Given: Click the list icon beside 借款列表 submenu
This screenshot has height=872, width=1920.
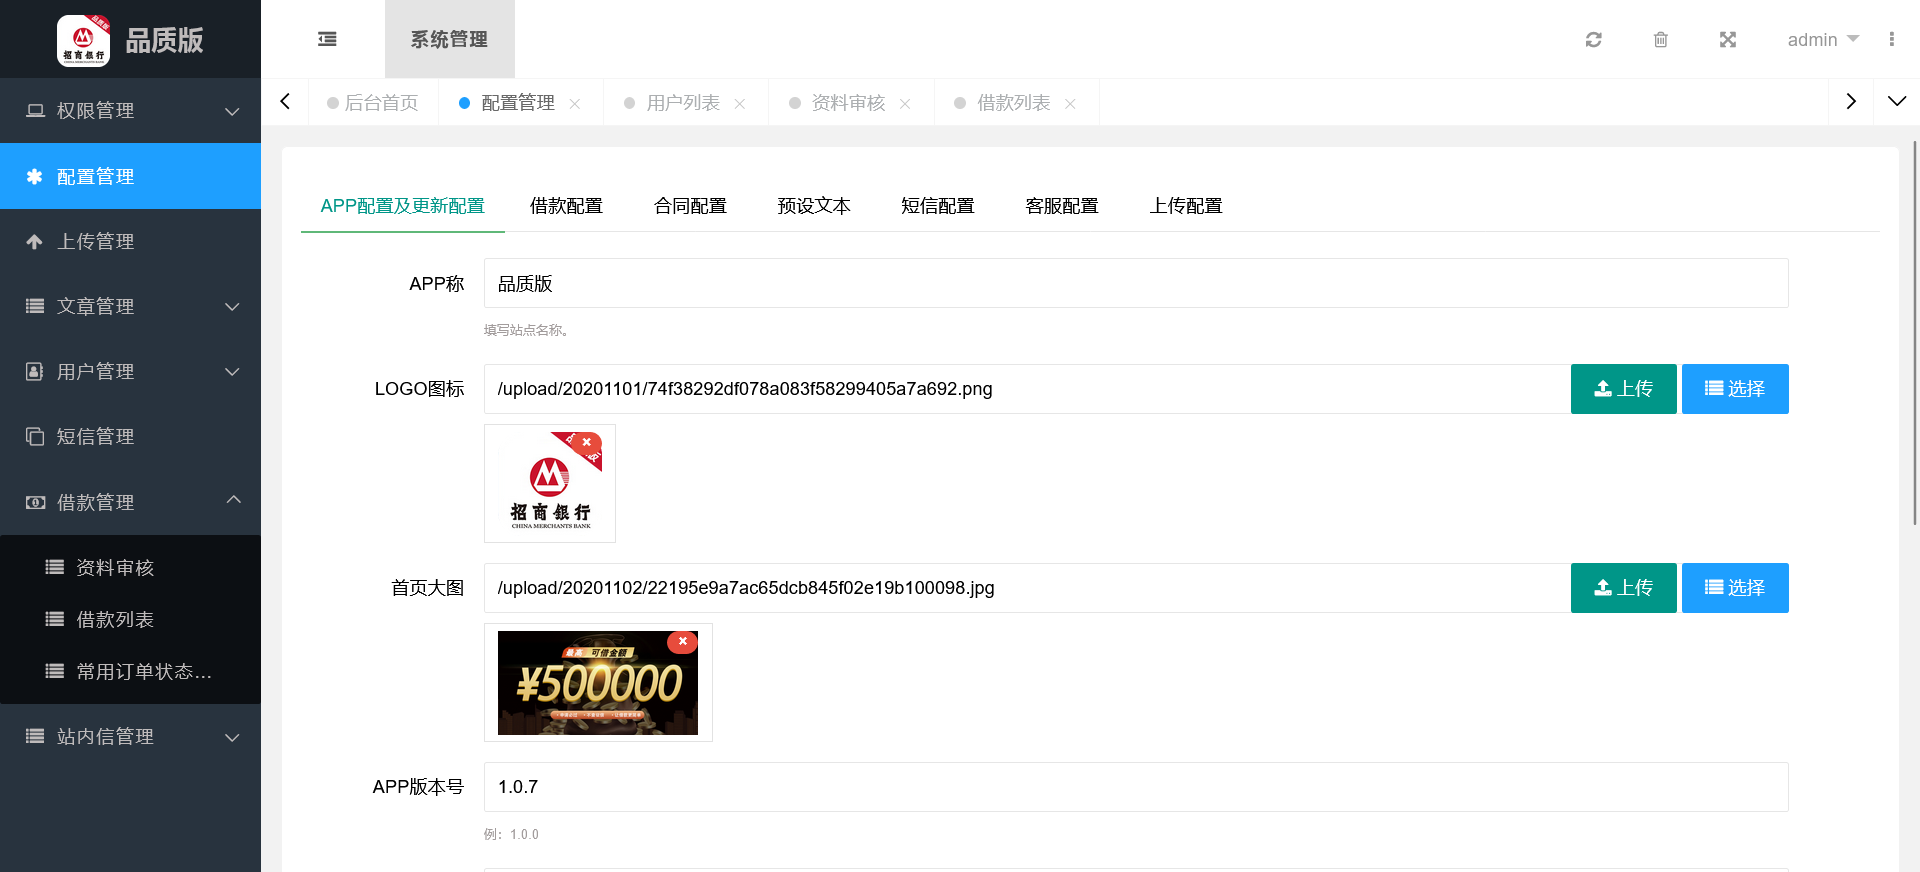Looking at the screenshot, I should 55,619.
